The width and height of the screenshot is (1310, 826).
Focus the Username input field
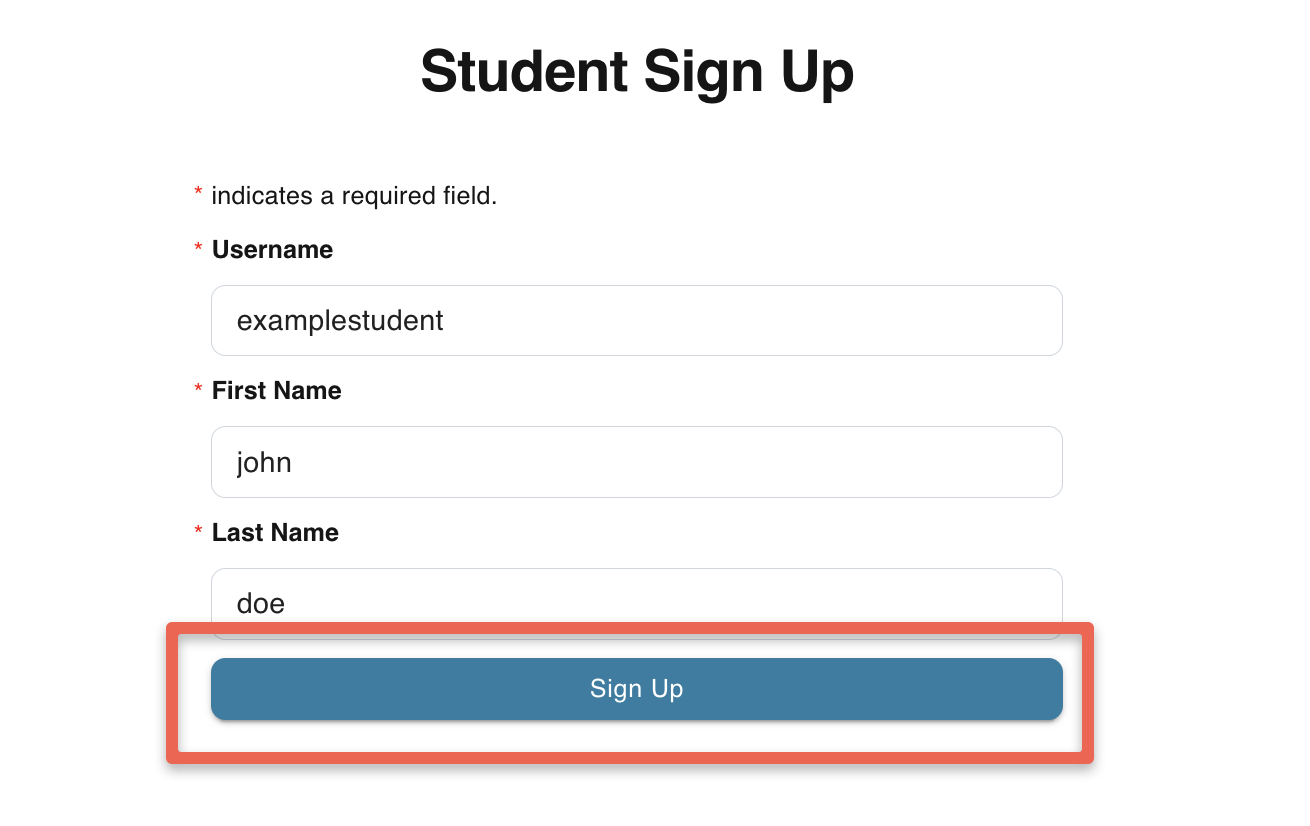point(636,320)
